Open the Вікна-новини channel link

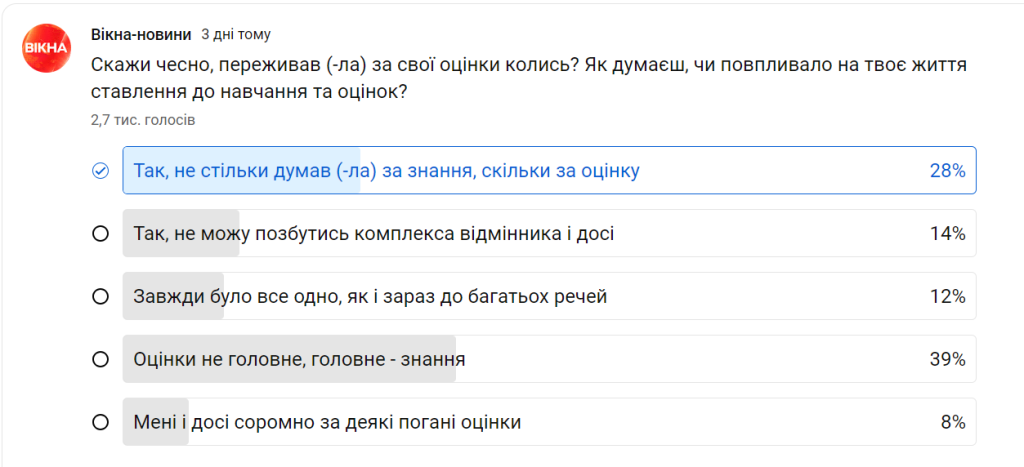pos(140,34)
